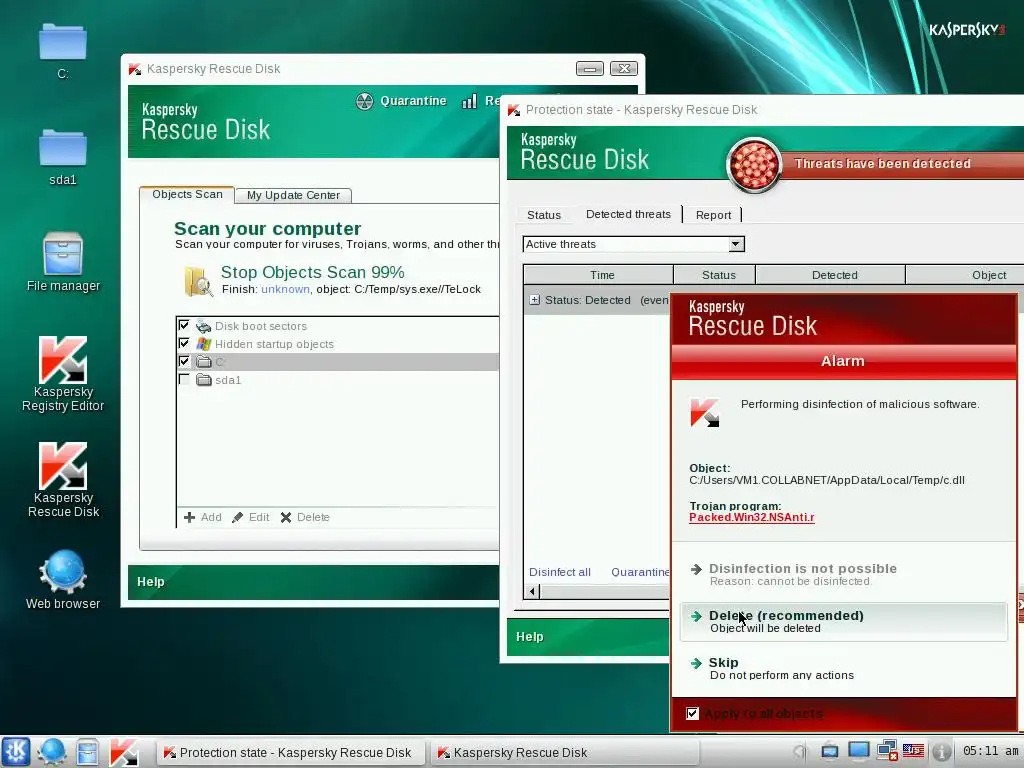Select the sda1 row in scan list
1024x768 pixels.
coord(338,379)
